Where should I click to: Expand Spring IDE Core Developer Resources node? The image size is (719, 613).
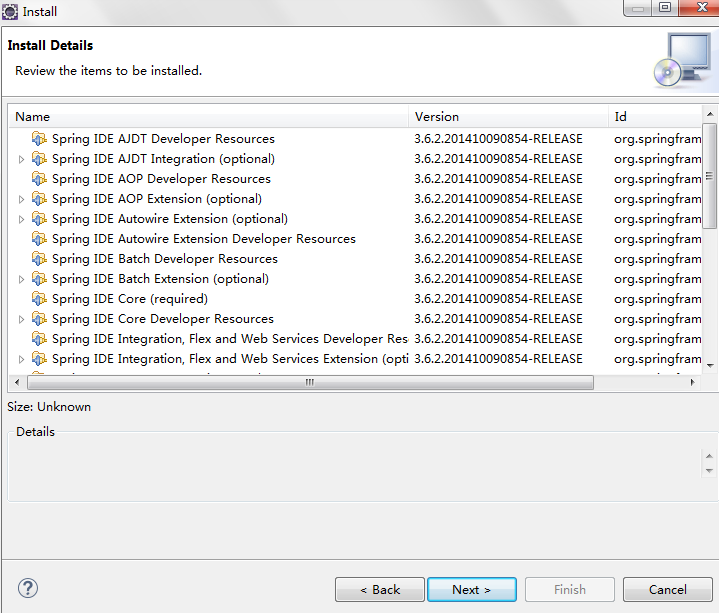21,320
